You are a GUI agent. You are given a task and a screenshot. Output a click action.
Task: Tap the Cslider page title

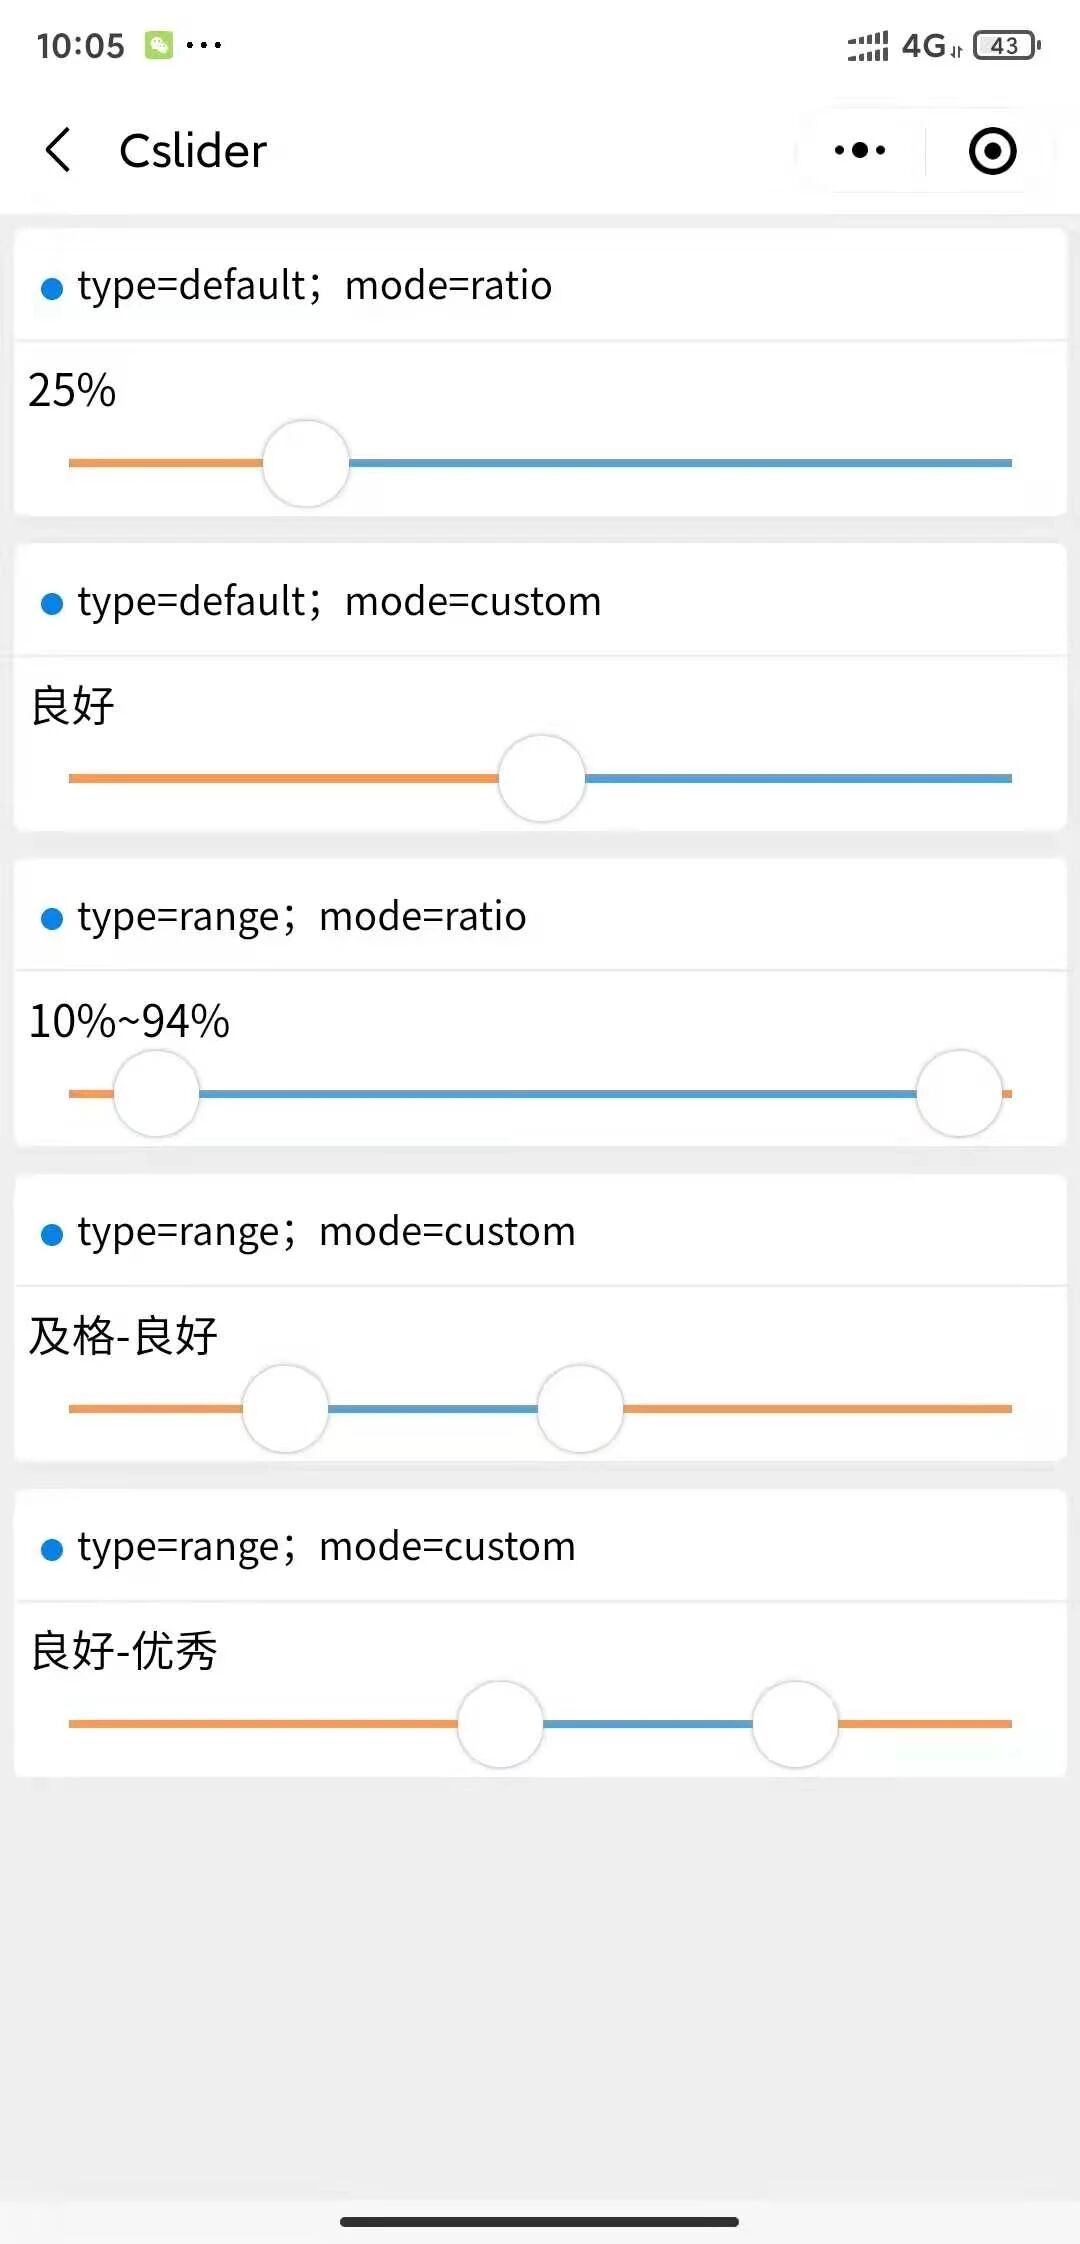193,151
